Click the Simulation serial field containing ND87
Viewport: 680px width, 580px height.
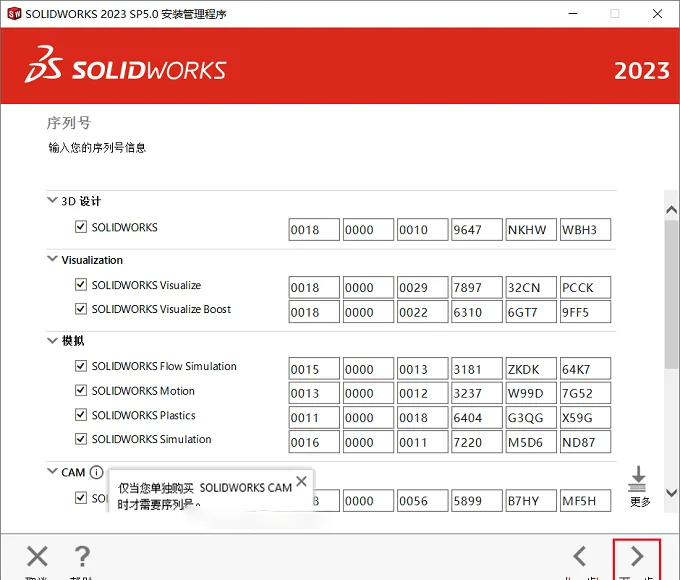click(x=585, y=442)
